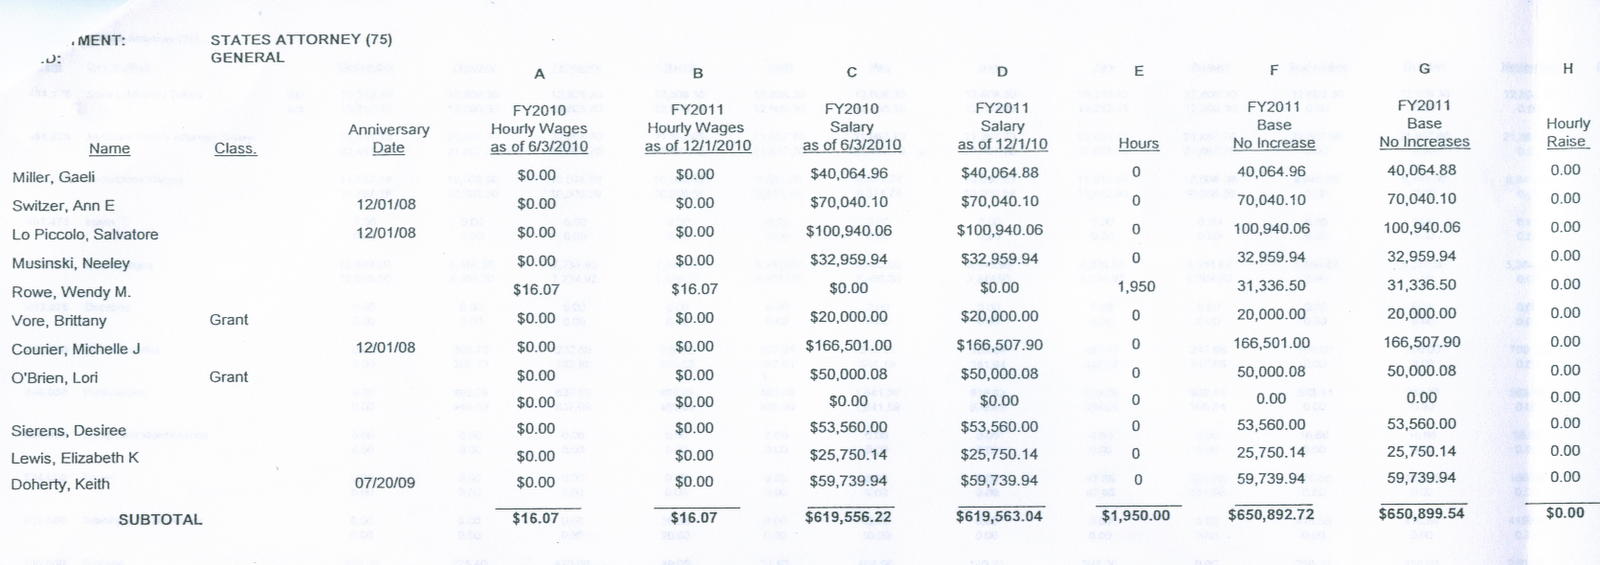The height and width of the screenshot is (565, 1600).
Task: Click the $16.07 FY2010 hourly wage for Rowe
Action: (536, 289)
